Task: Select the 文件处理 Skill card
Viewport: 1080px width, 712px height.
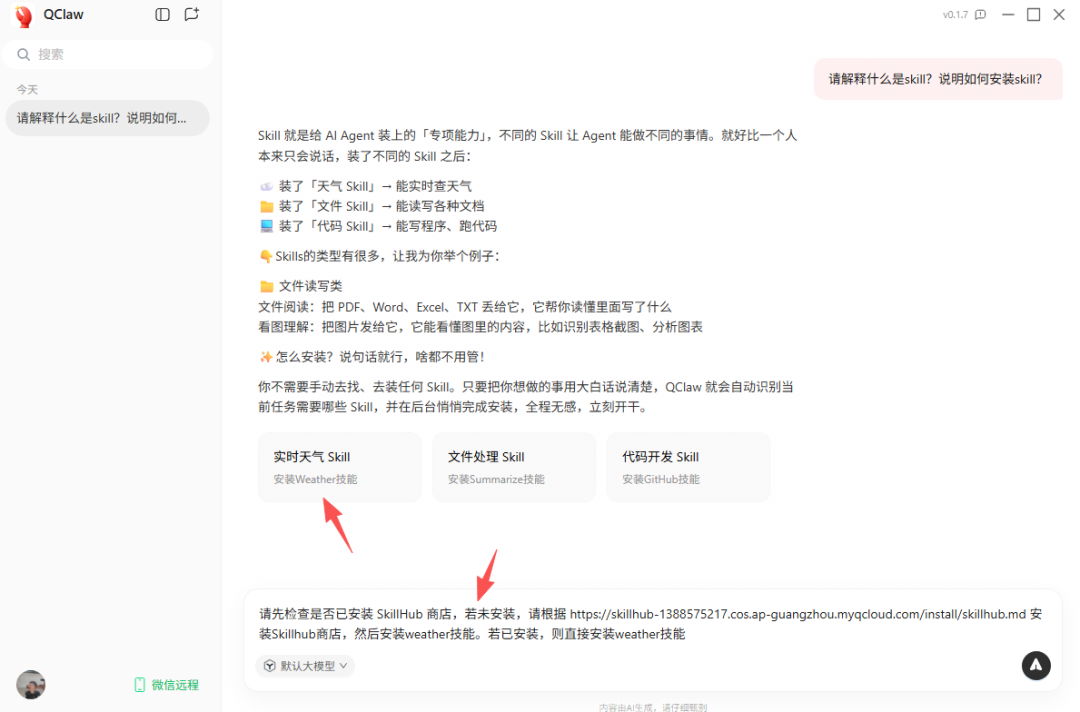Action: (x=513, y=467)
